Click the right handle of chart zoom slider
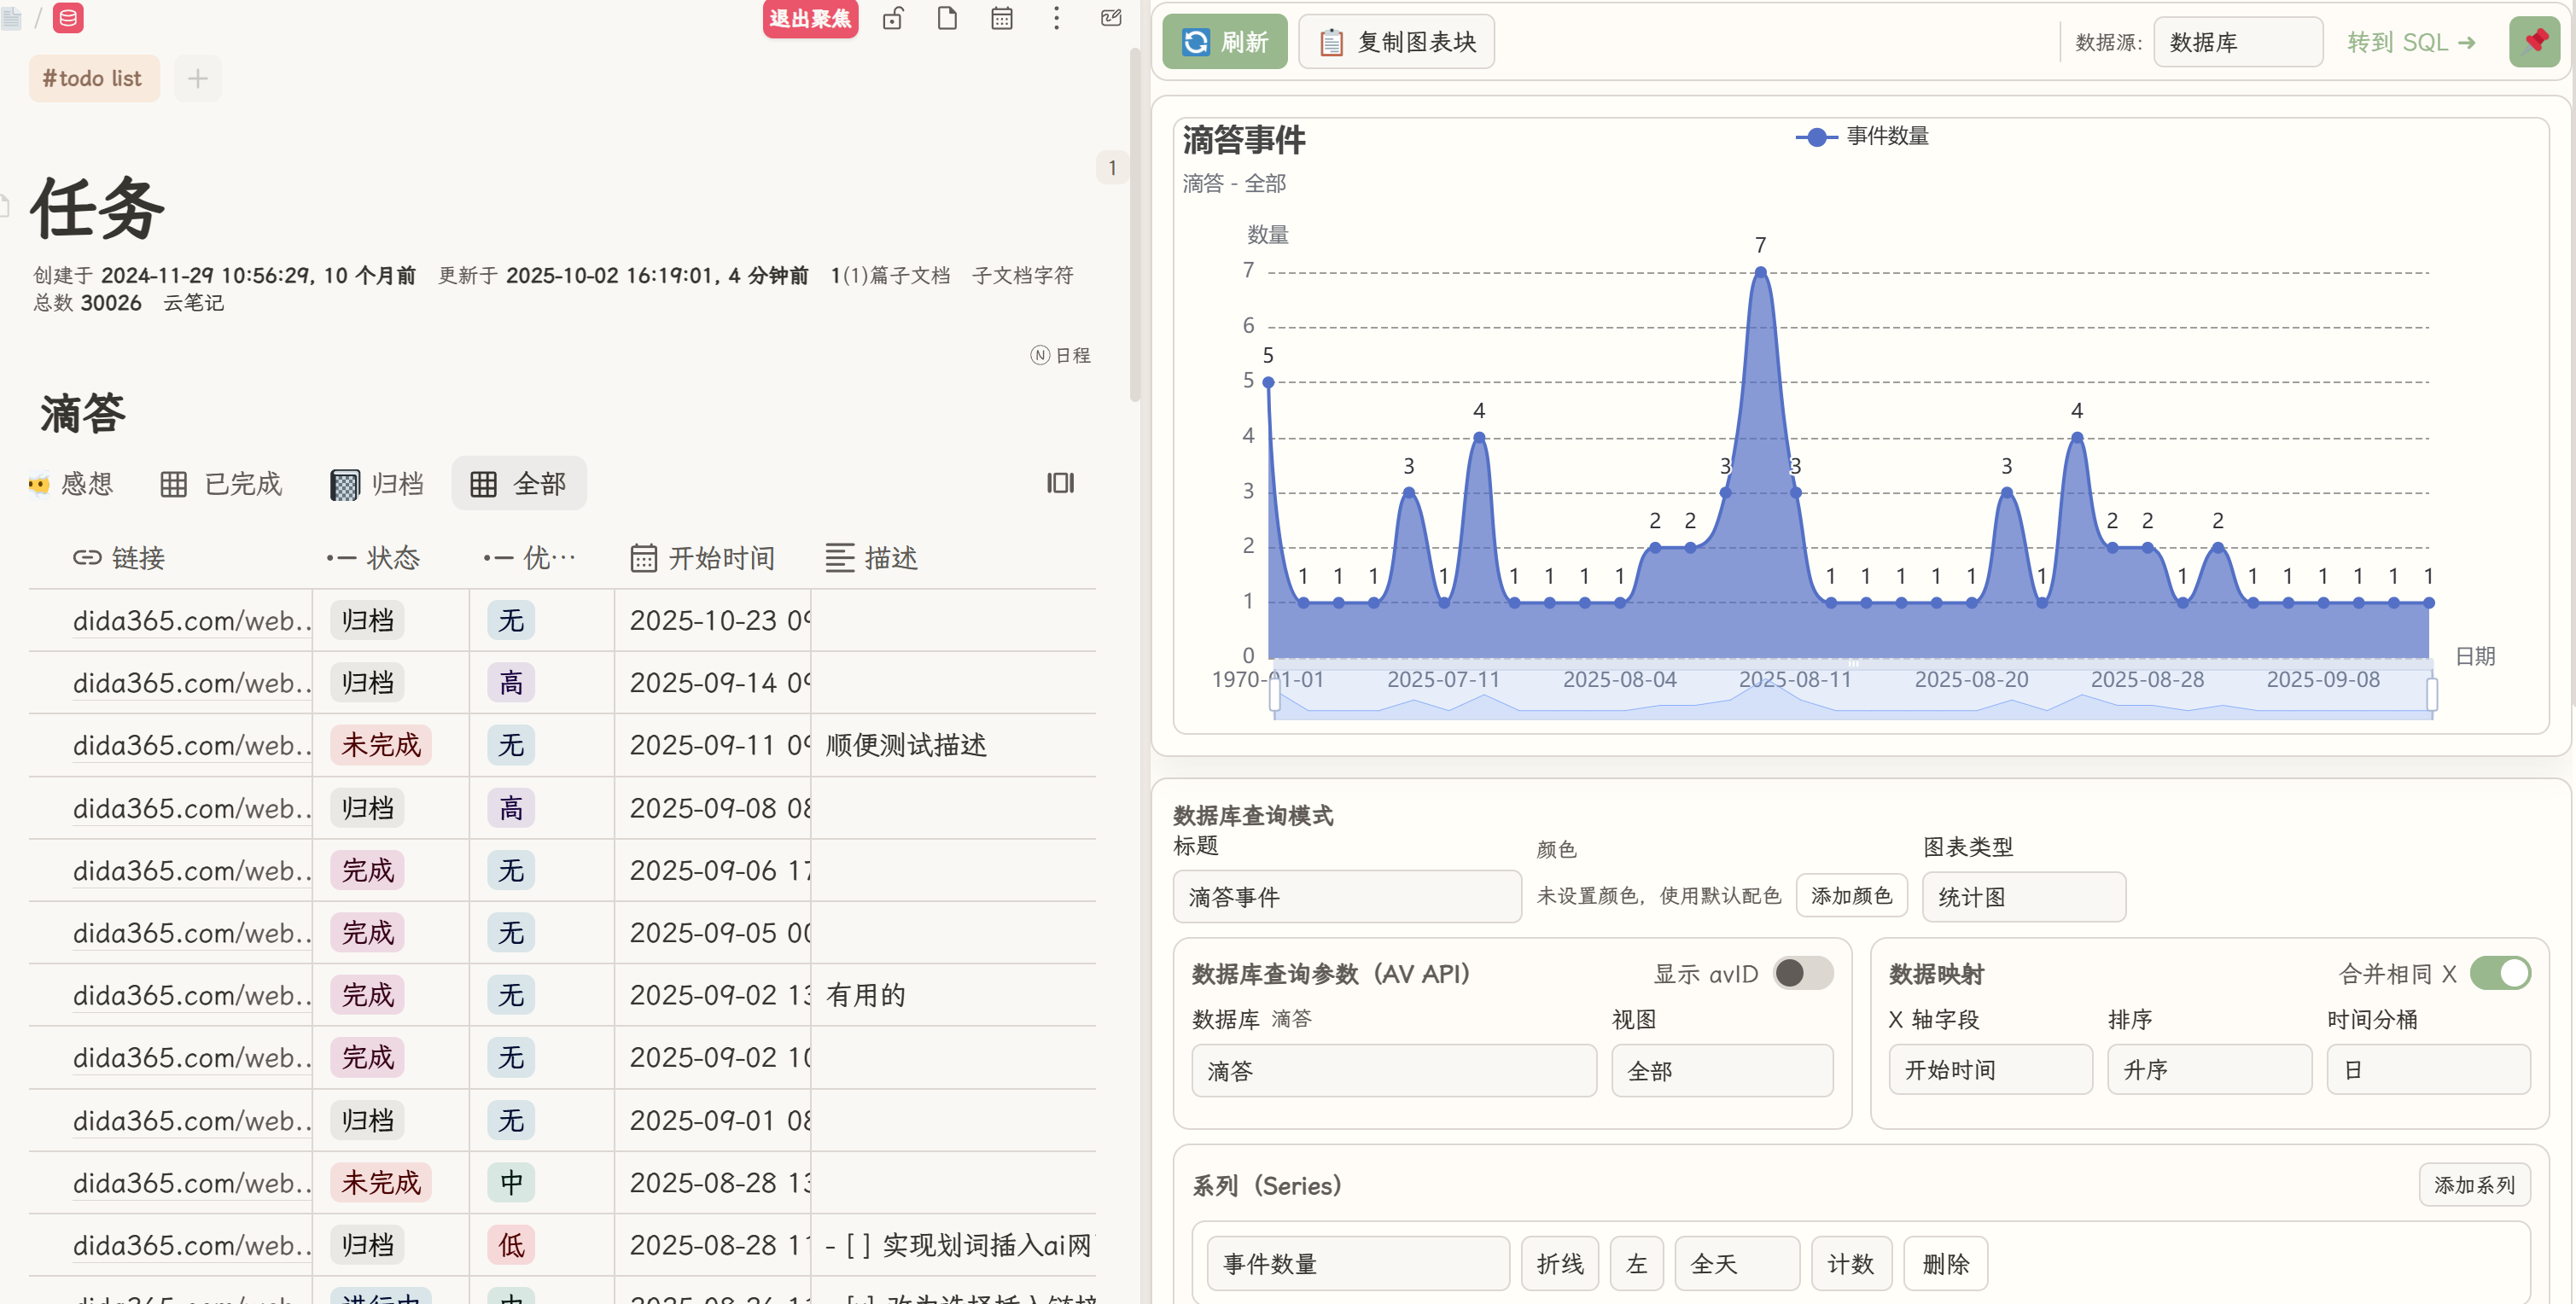The height and width of the screenshot is (1304, 2576). (2432, 694)
